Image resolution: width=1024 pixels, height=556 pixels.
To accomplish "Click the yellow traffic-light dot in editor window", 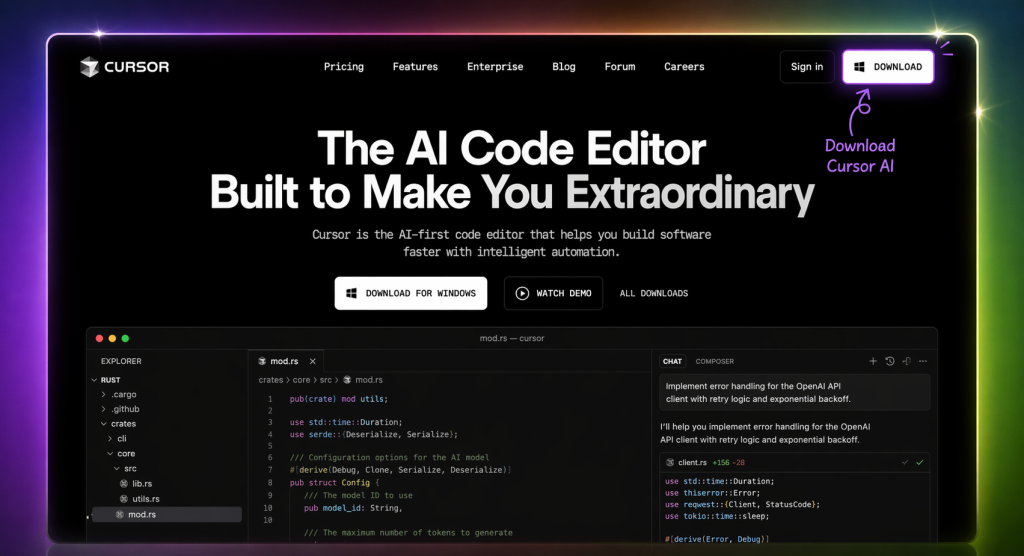I will (112, 338).
